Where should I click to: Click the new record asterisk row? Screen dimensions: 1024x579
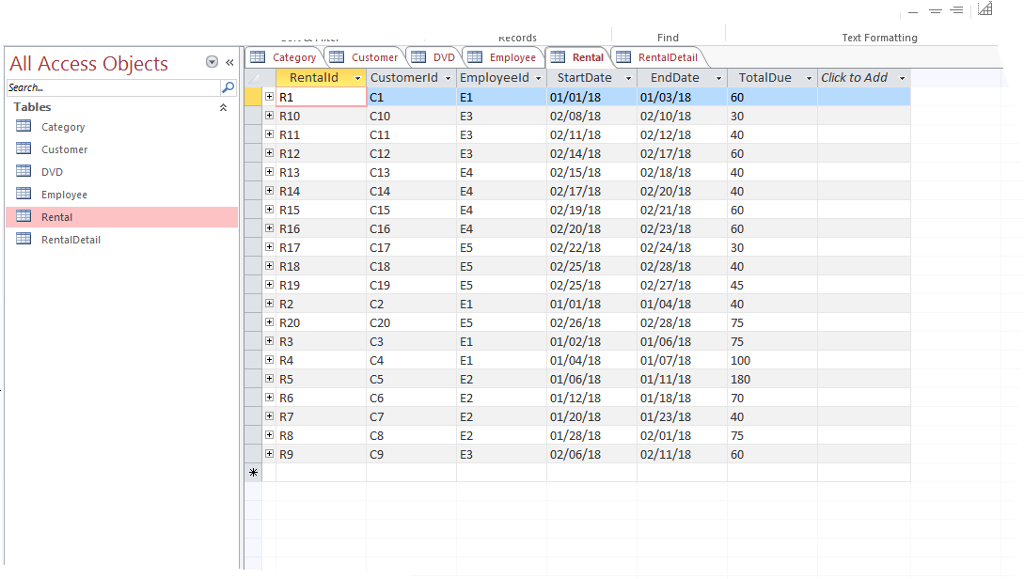(254, 472)
